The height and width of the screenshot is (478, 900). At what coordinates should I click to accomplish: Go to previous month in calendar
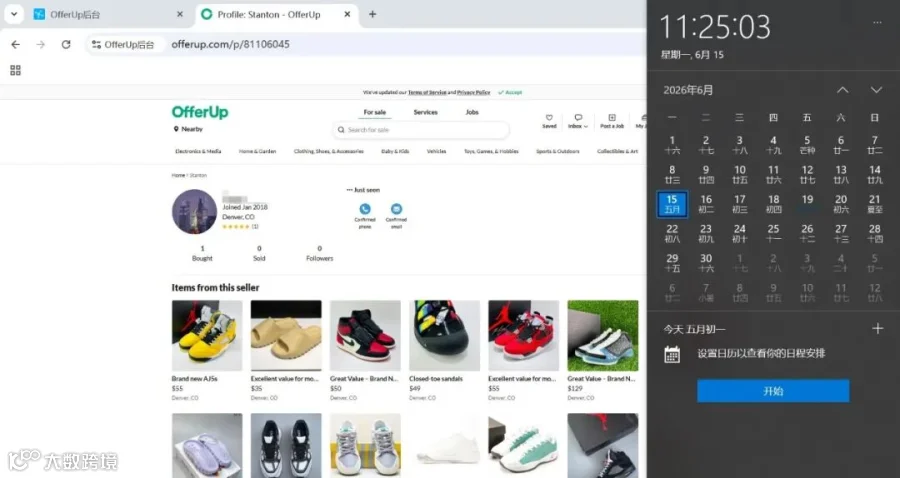tap(842, 90)
